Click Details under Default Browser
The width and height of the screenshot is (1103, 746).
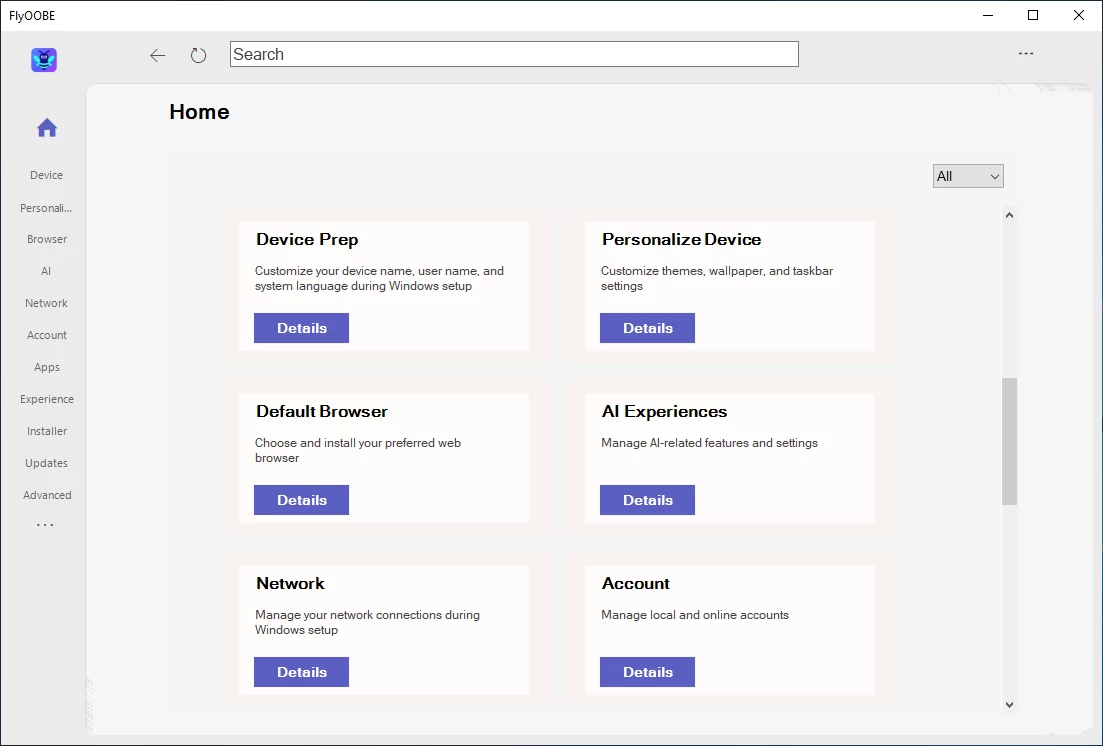click(x=301, y=500)
